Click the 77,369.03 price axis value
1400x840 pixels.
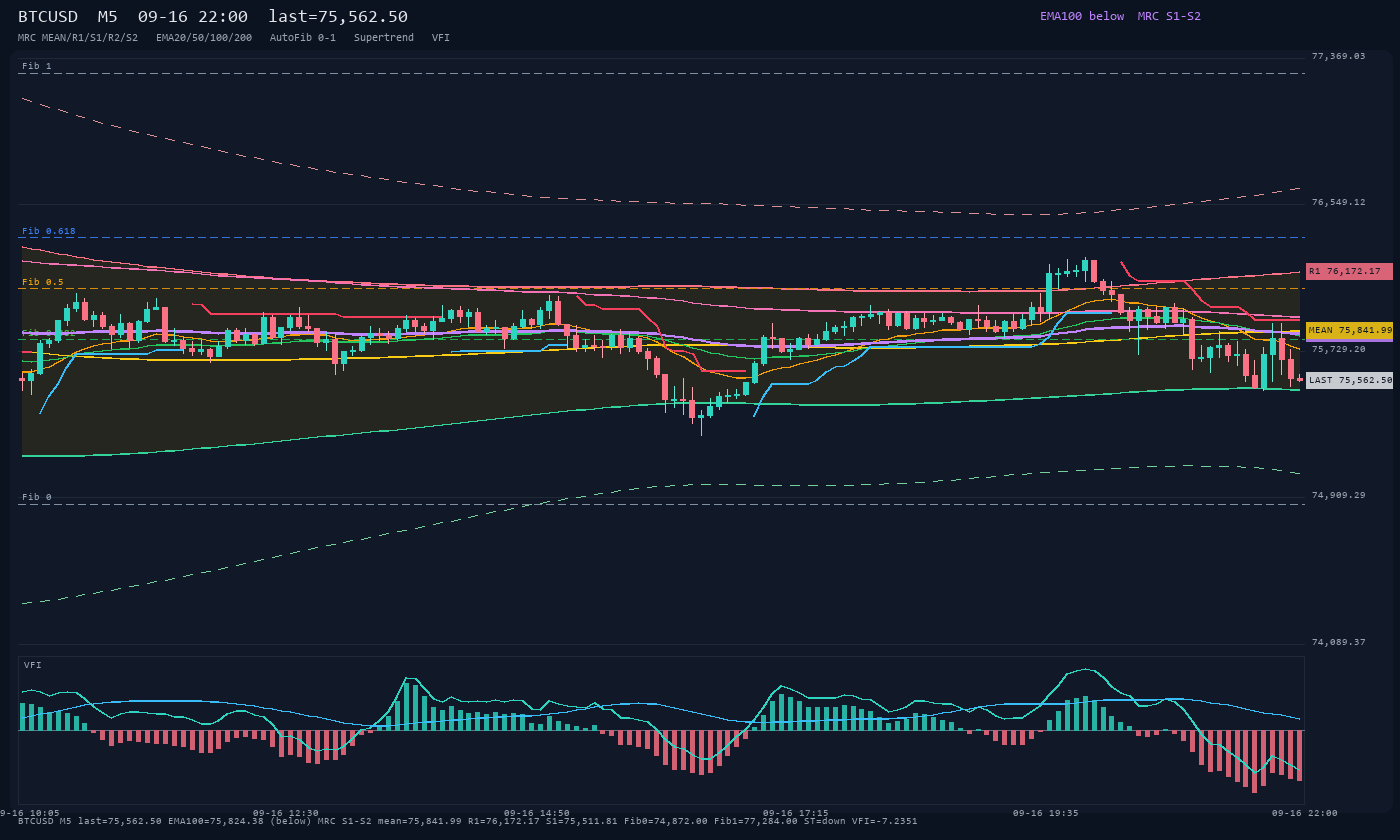pos(1338,56)
